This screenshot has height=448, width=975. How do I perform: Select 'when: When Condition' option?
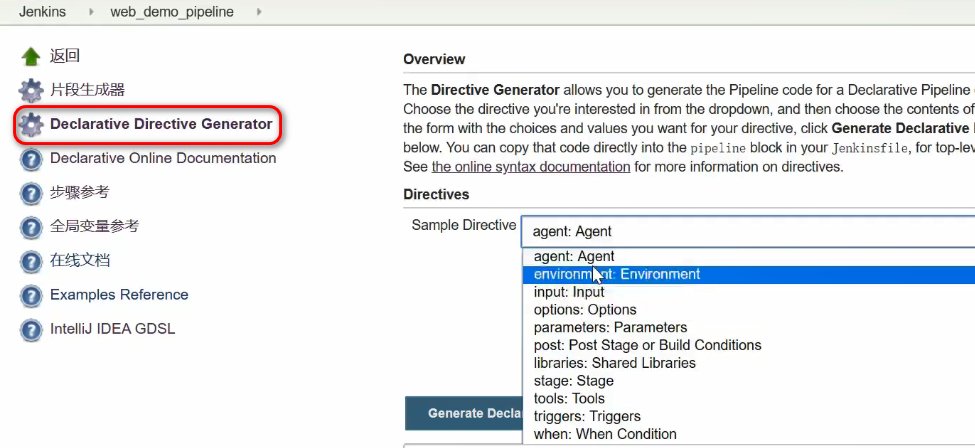coord(748,434)
